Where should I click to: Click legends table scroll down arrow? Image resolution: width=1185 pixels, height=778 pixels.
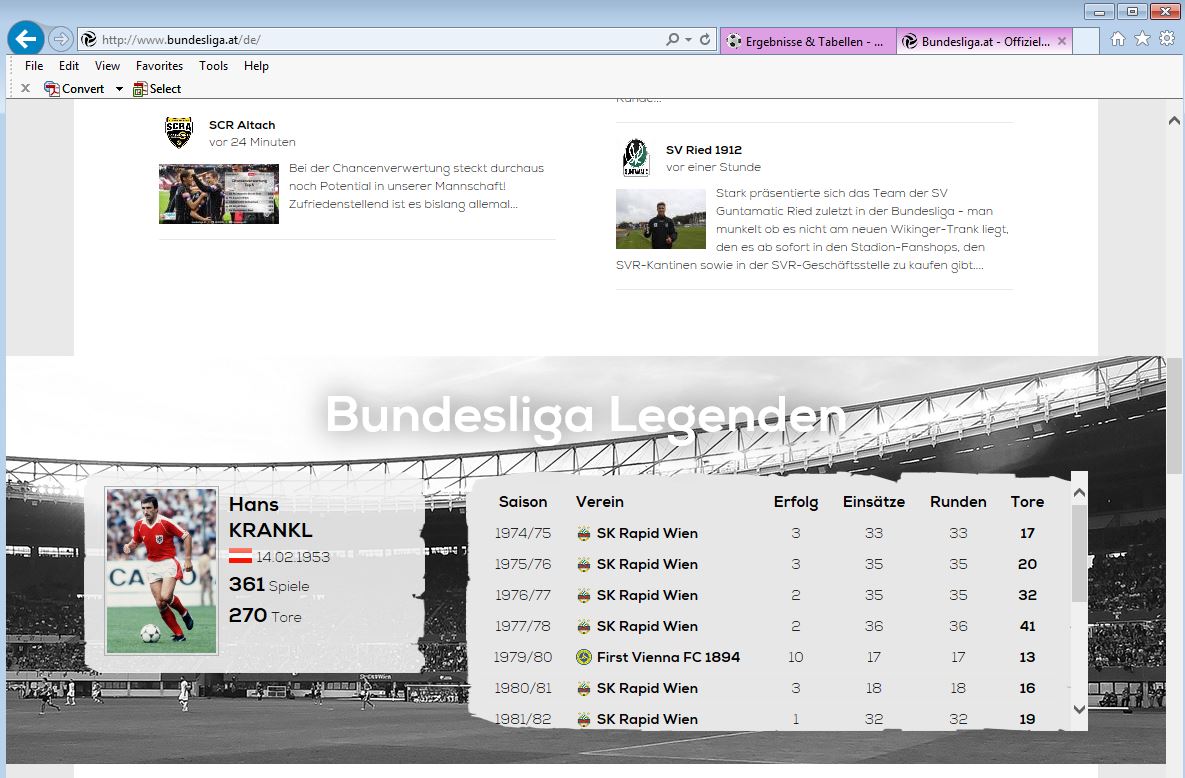[1079, 709]
